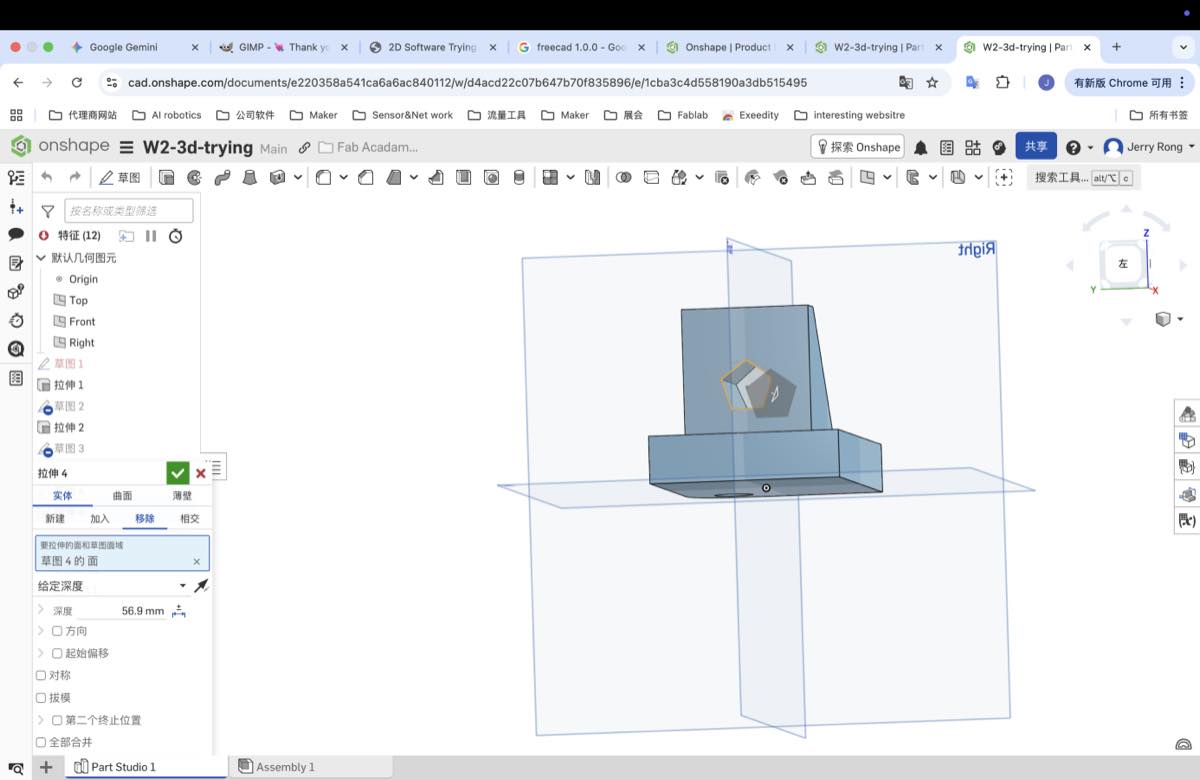The height and width of the screenshot is (780, 1200).
Task: Select the 新建 operation tab
Action: coord(55,518)
